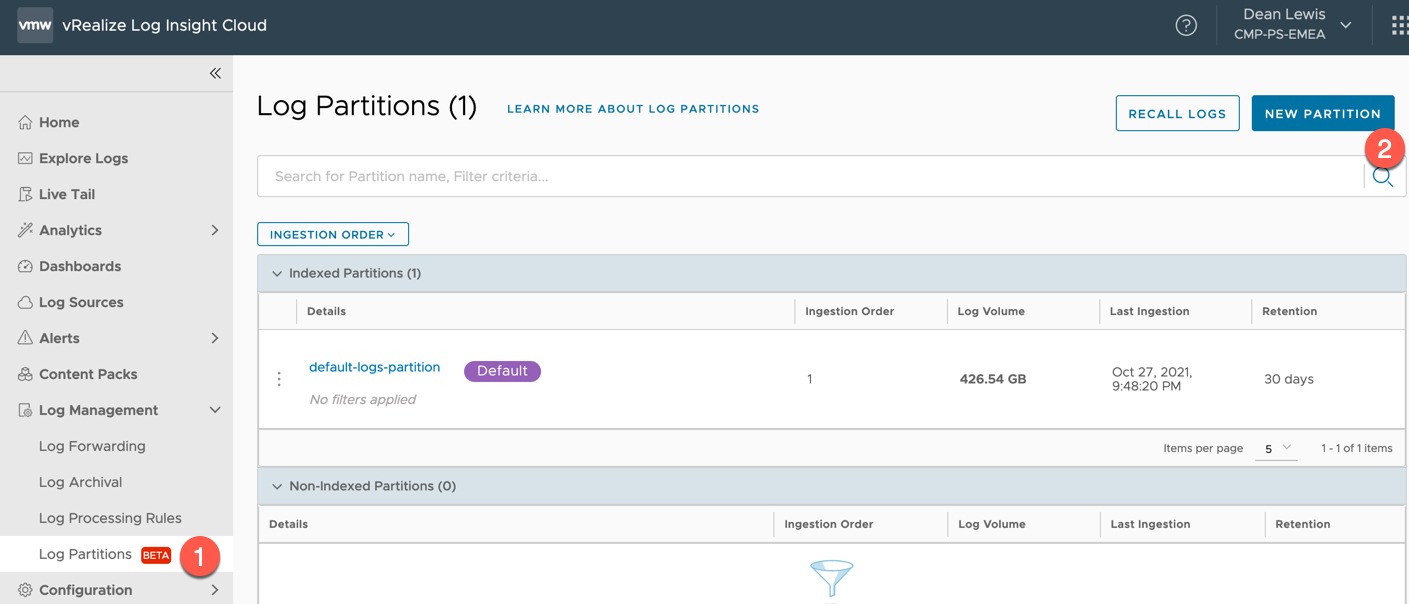The height and width of the screenshot is (604, 1409).
Task: Collapse the Log Management section chevron
Action: point(214,410)
